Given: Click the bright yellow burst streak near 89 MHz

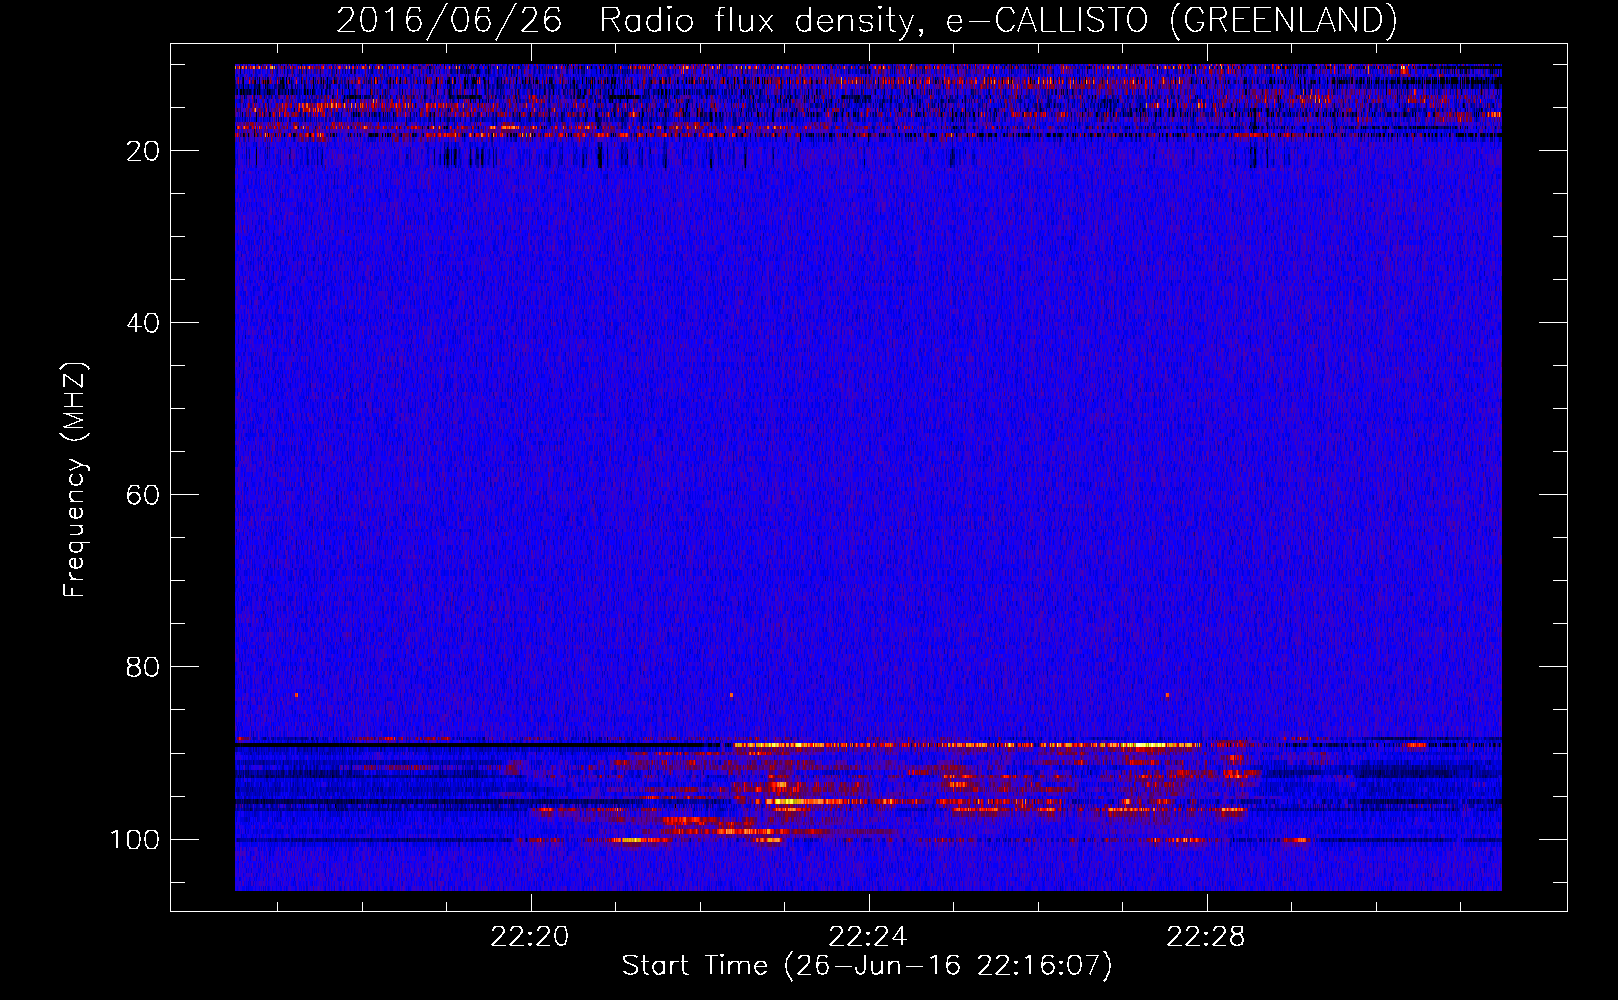Looking at the screenshot, I should tap(965, 745).
